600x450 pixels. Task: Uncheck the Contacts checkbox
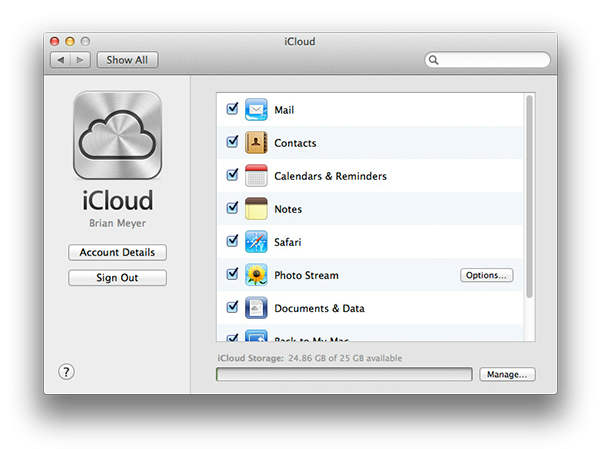point(232,142)
